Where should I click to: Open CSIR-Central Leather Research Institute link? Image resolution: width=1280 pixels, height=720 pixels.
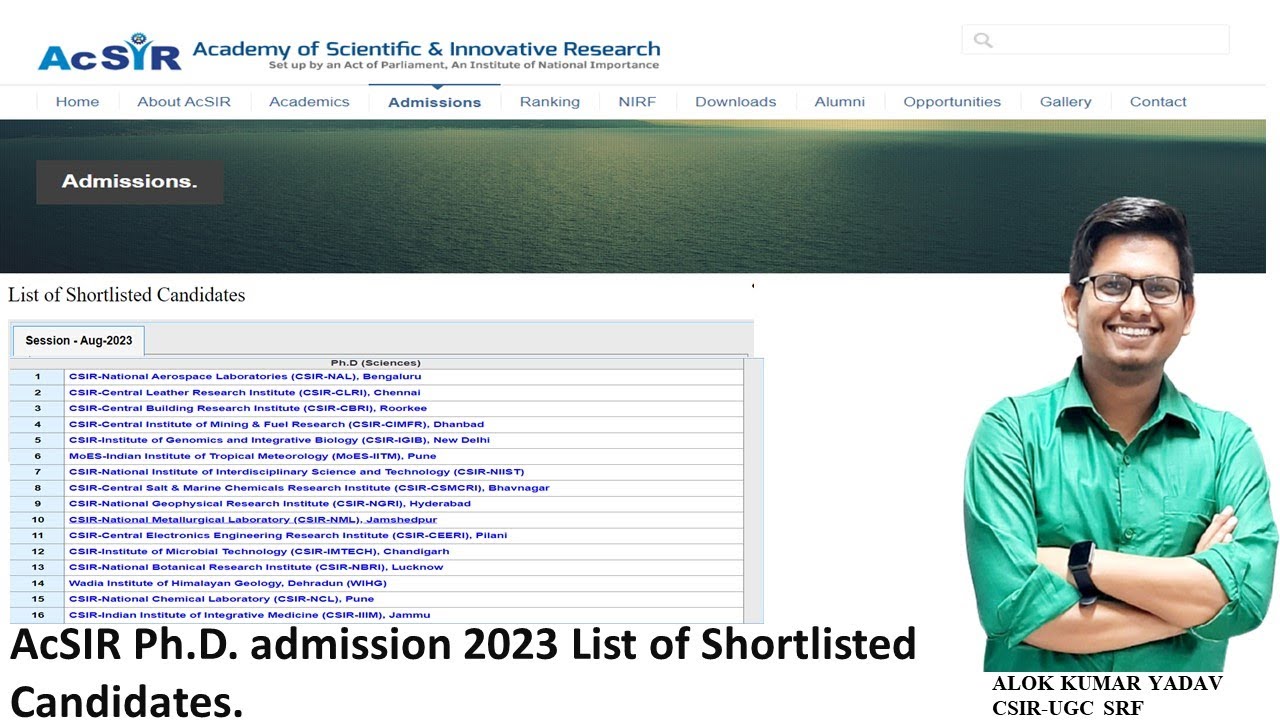244,392
